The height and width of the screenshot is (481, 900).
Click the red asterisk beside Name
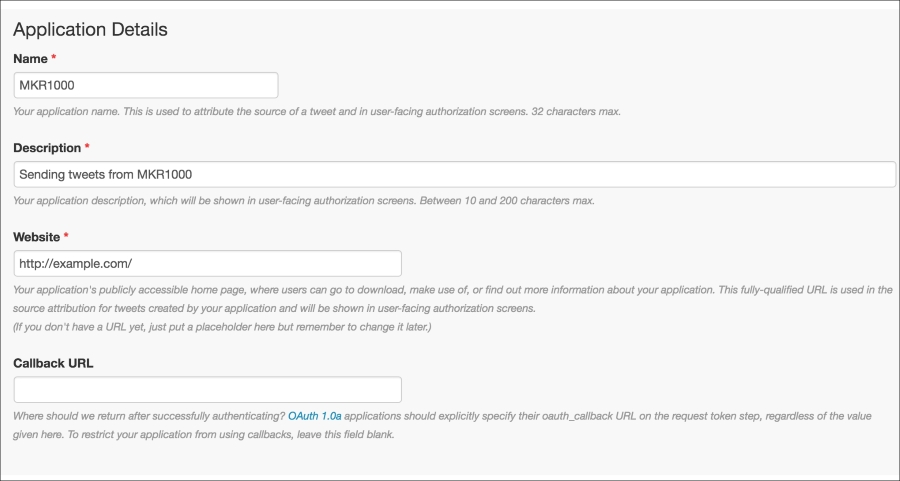(54, 57)
